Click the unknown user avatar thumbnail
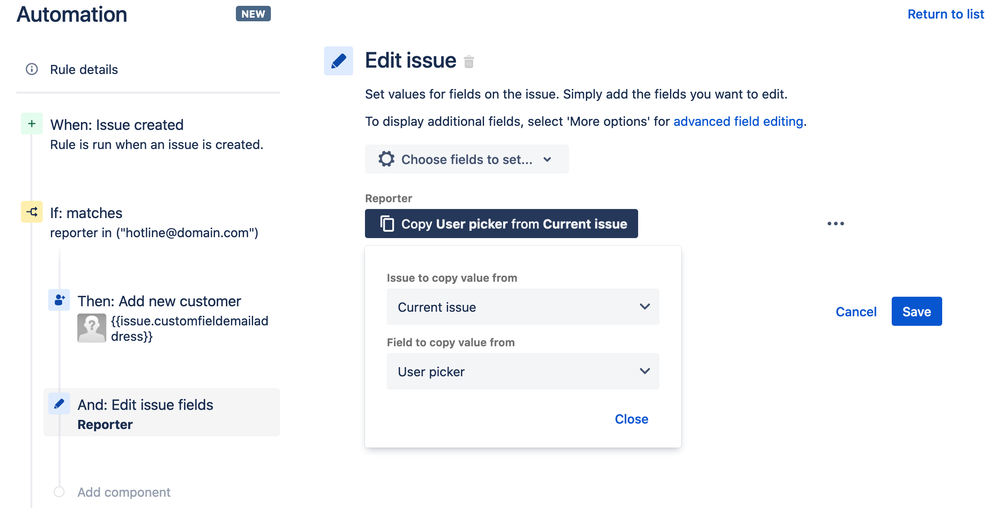The image size is (999, 508). tap(92, 328)
